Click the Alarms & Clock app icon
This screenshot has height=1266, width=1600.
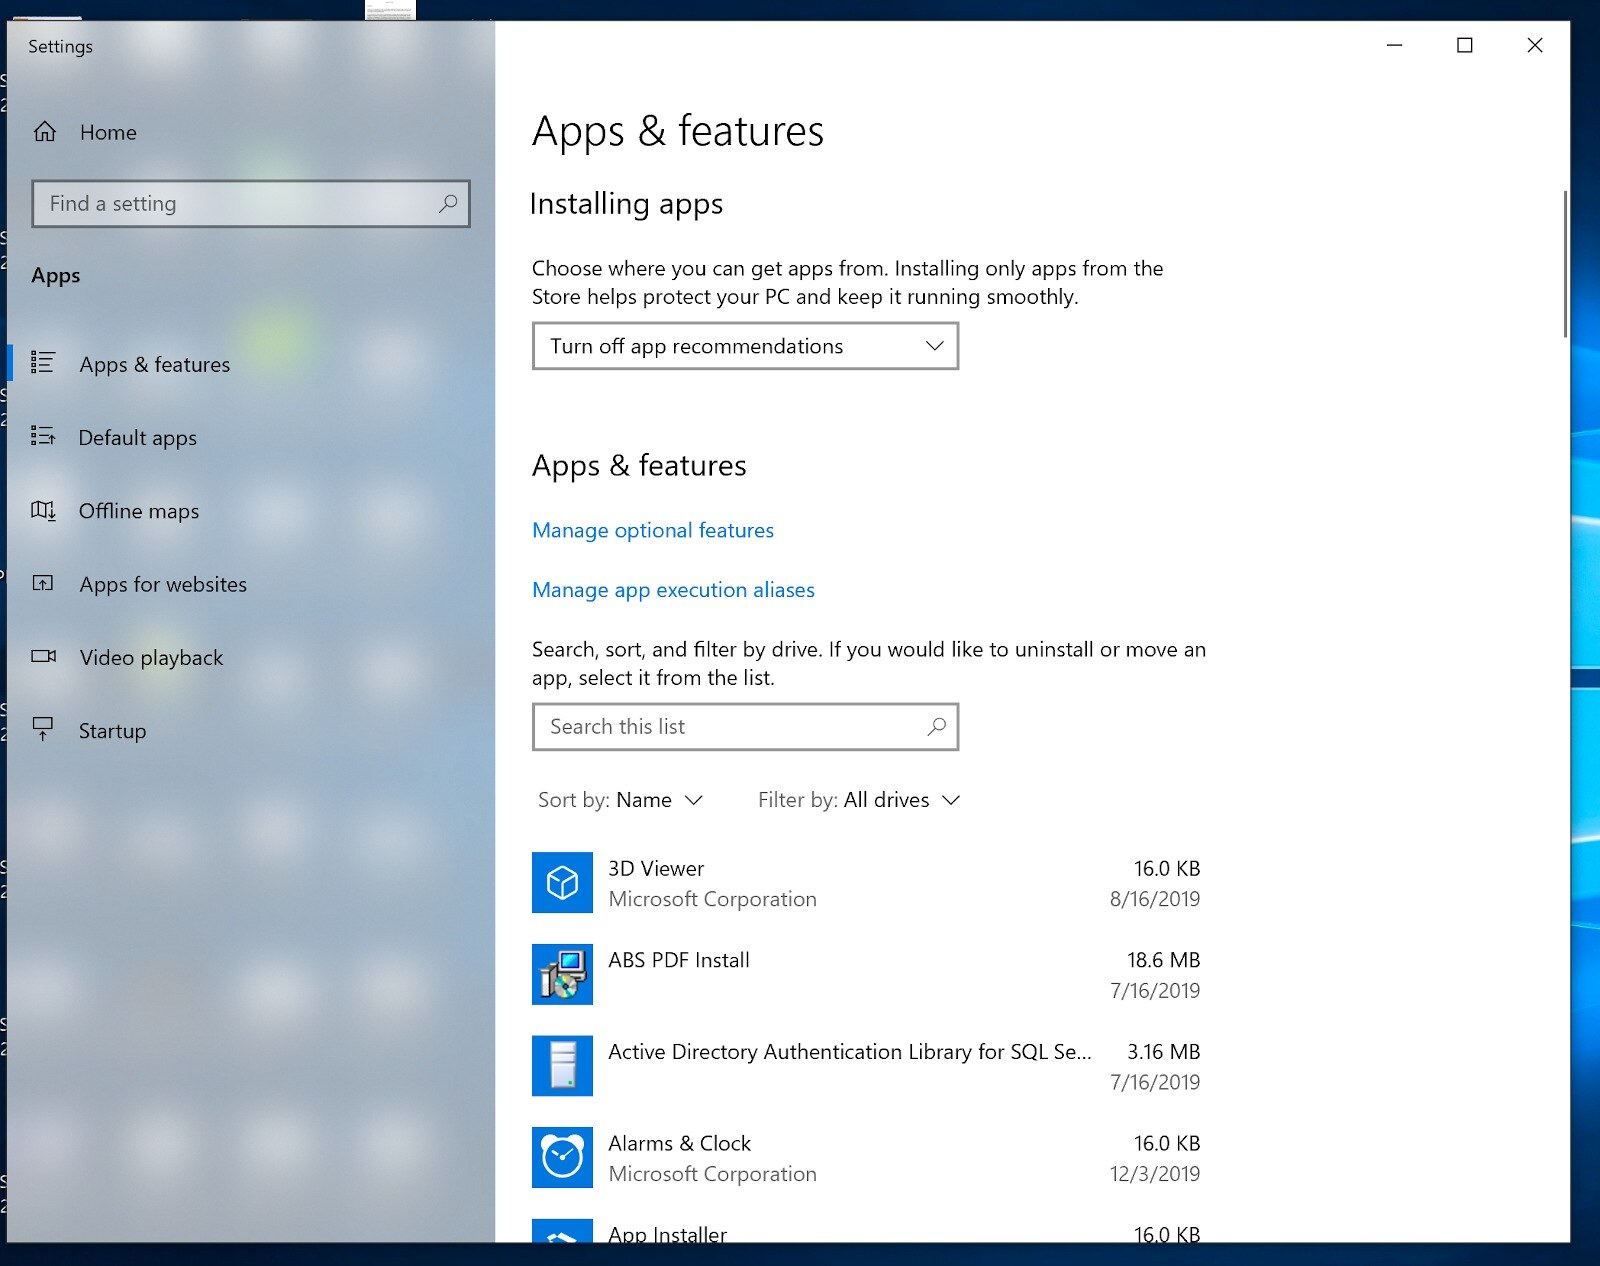click(x=562, y=1158)
